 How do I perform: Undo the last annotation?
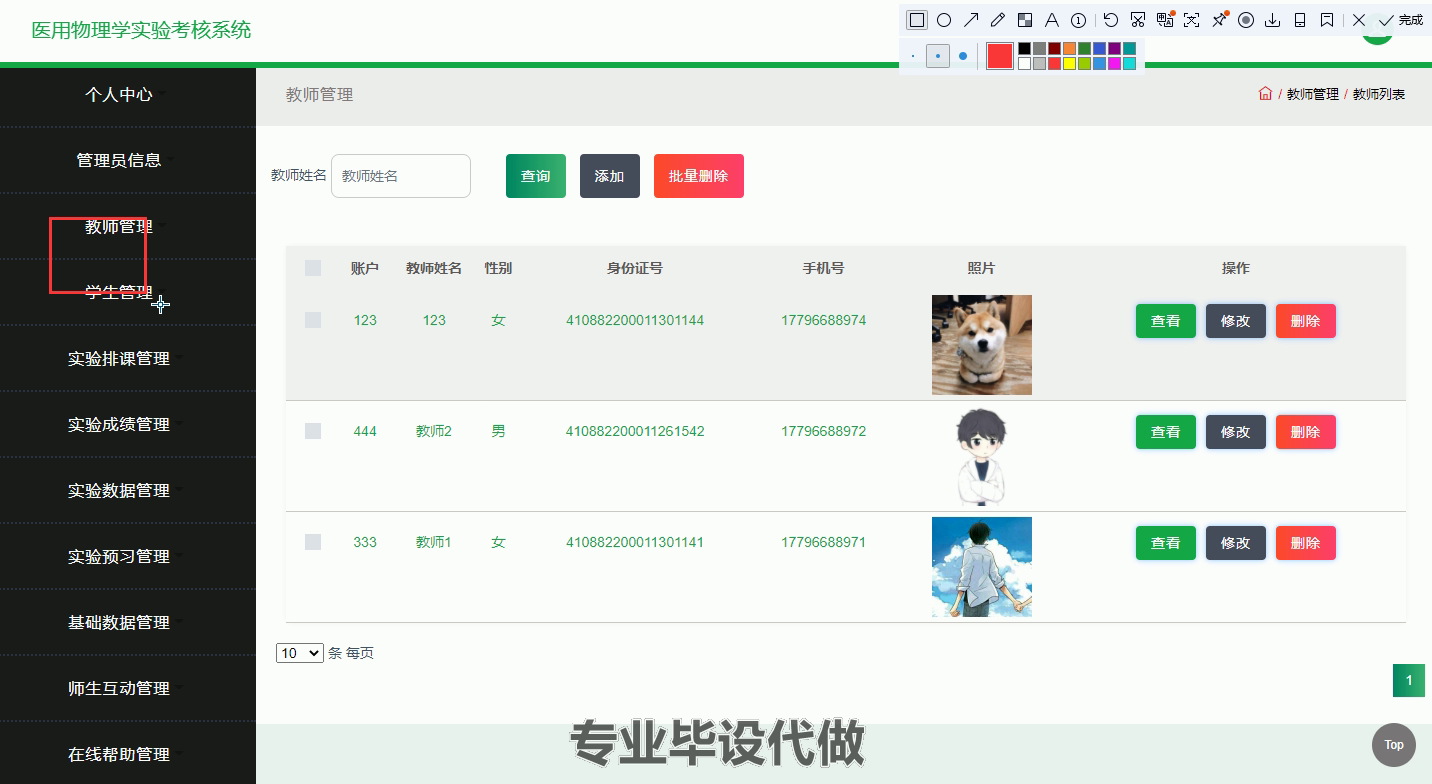1111,20
